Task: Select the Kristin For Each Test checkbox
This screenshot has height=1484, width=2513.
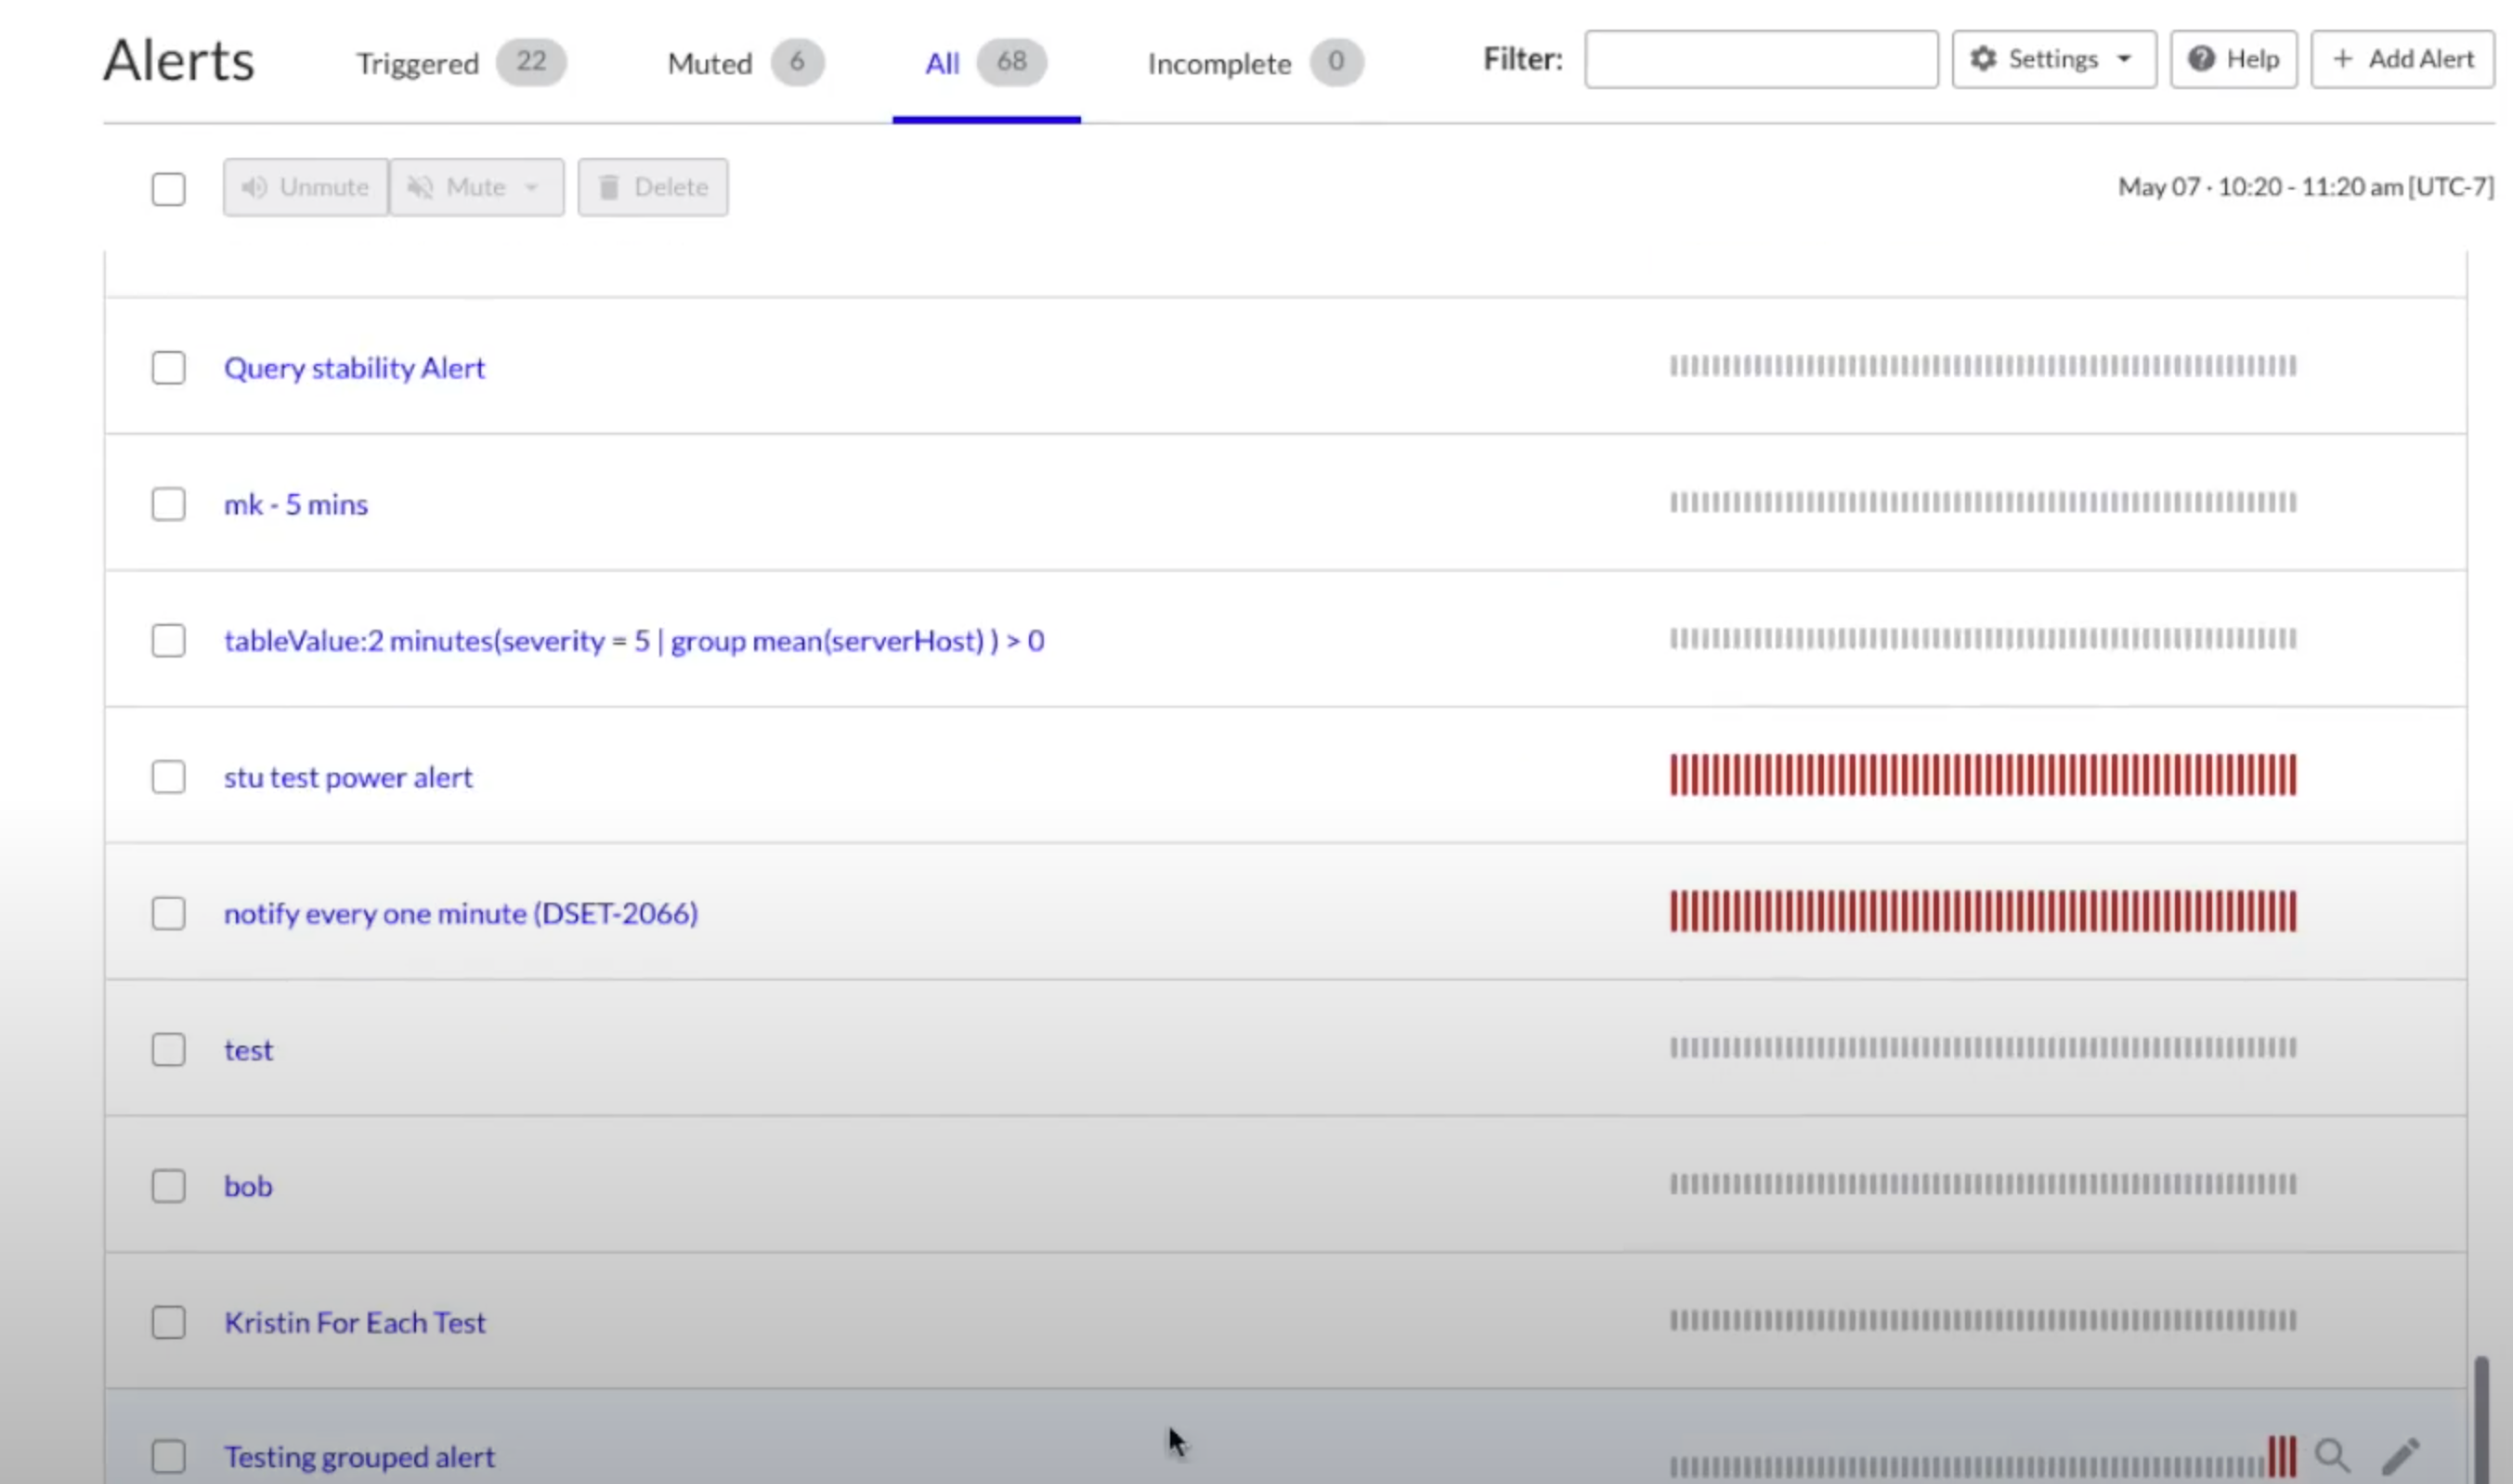Action: click(168, 1323)
